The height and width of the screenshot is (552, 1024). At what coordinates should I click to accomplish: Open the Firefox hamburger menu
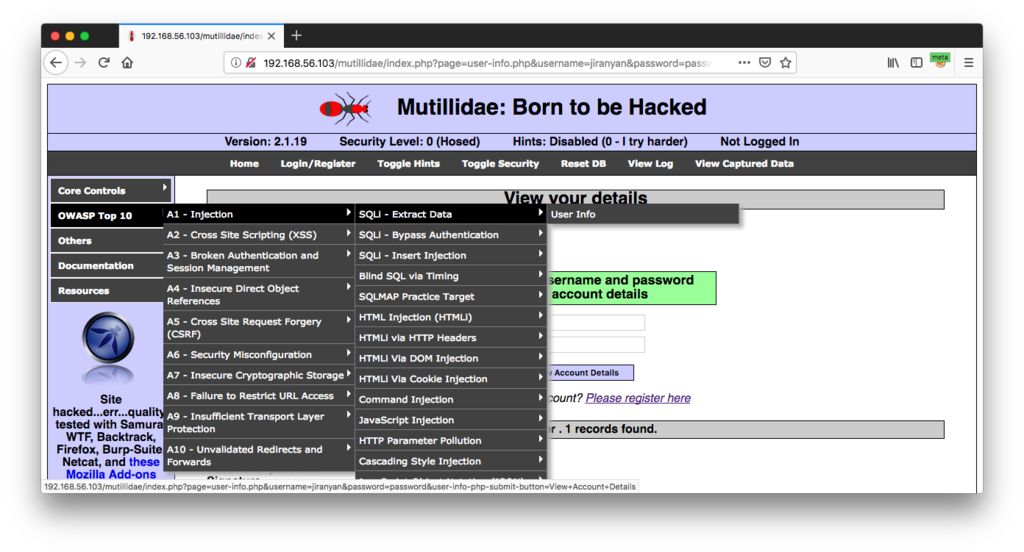[x=968, y=63]
